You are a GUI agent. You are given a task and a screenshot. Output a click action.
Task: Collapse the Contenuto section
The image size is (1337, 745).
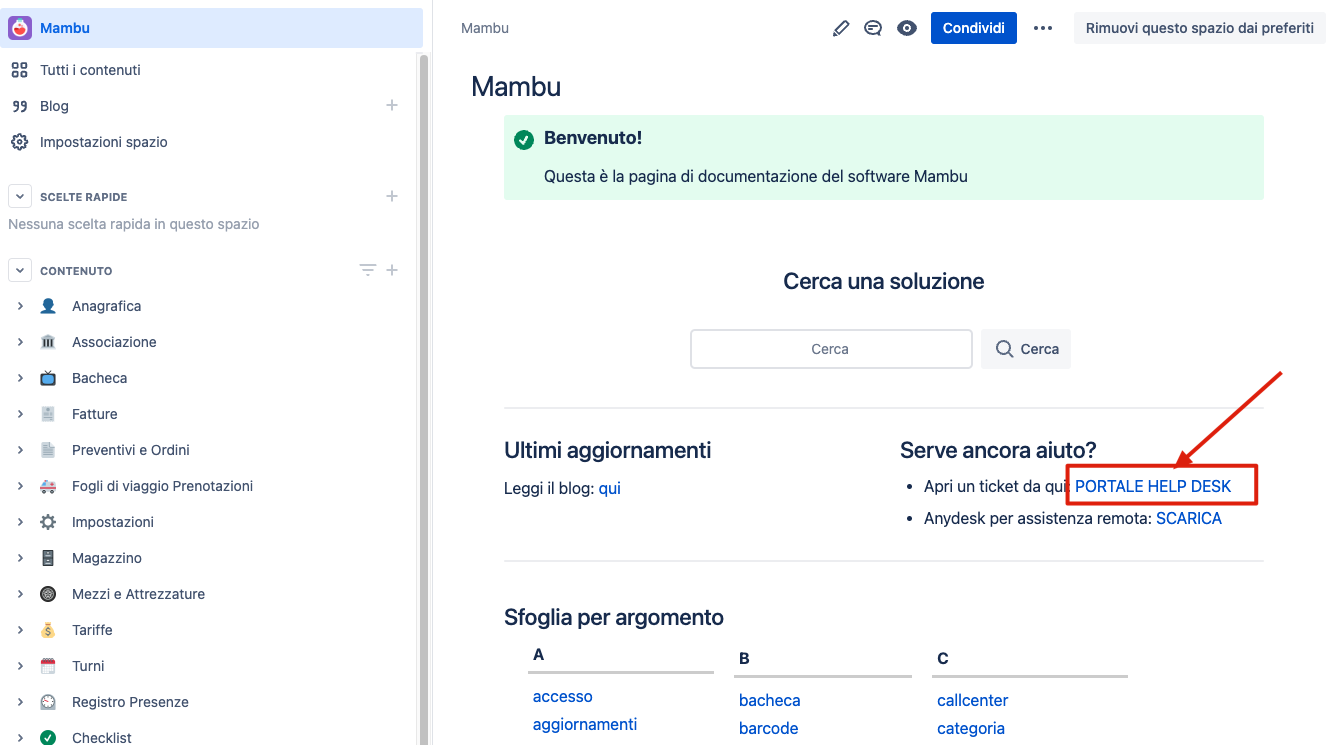click(20, 270)
